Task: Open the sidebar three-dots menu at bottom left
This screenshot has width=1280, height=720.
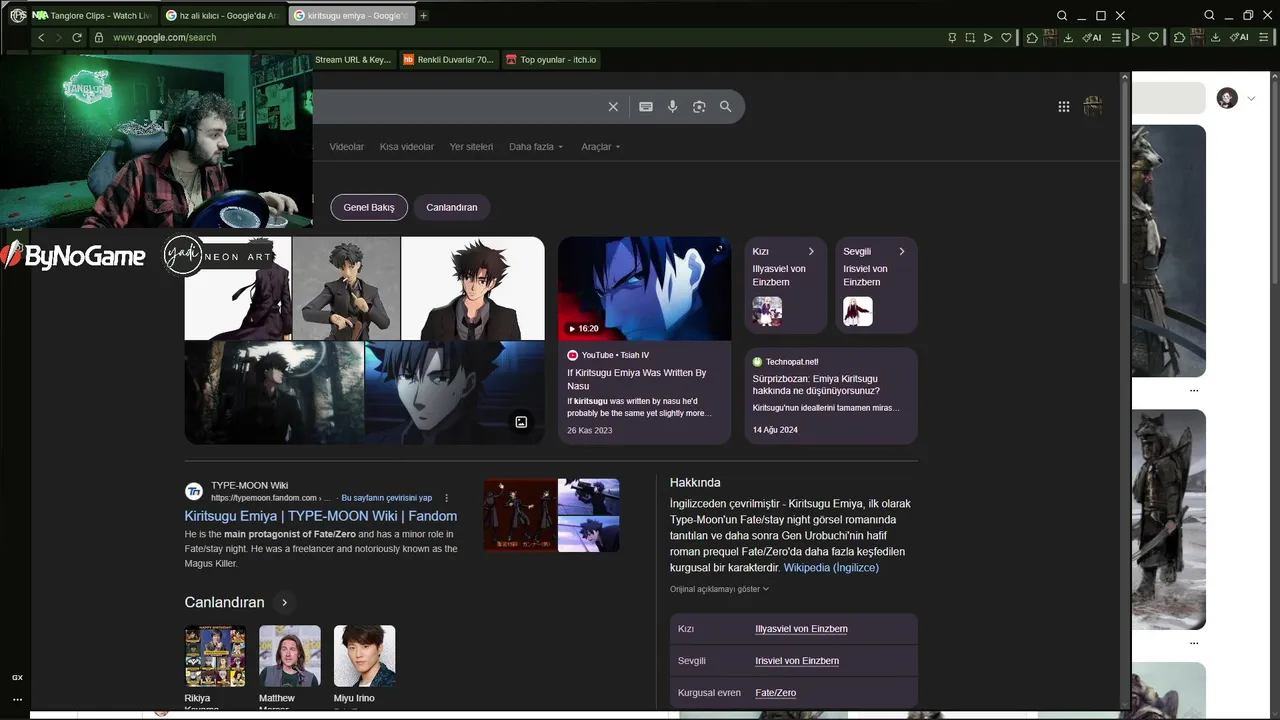Action: pos(17,699)
